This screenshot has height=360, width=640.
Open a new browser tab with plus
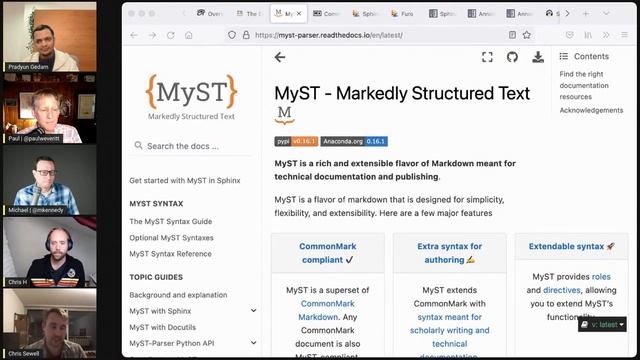pyautogui.click(x=586, y=13)
